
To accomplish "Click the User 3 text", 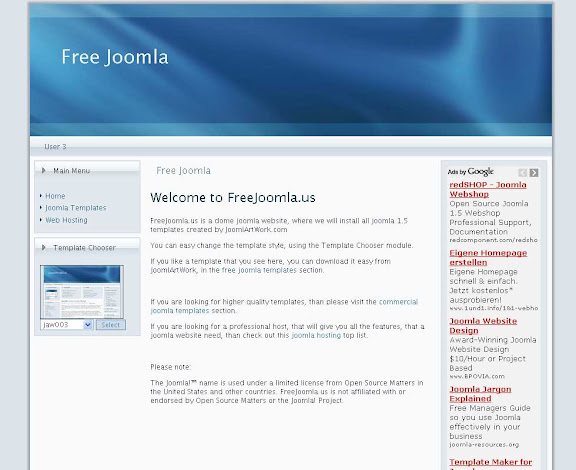I will (55, 147).
